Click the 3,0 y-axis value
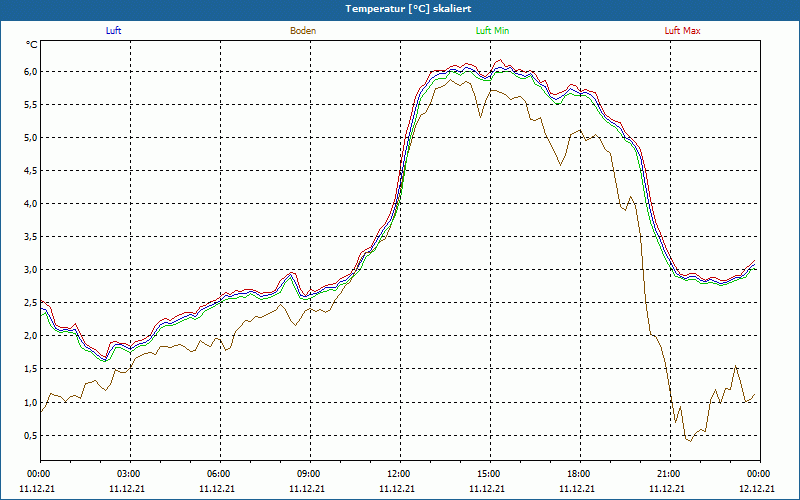This screenshot has height=500, width=800. tap(32, 270)
